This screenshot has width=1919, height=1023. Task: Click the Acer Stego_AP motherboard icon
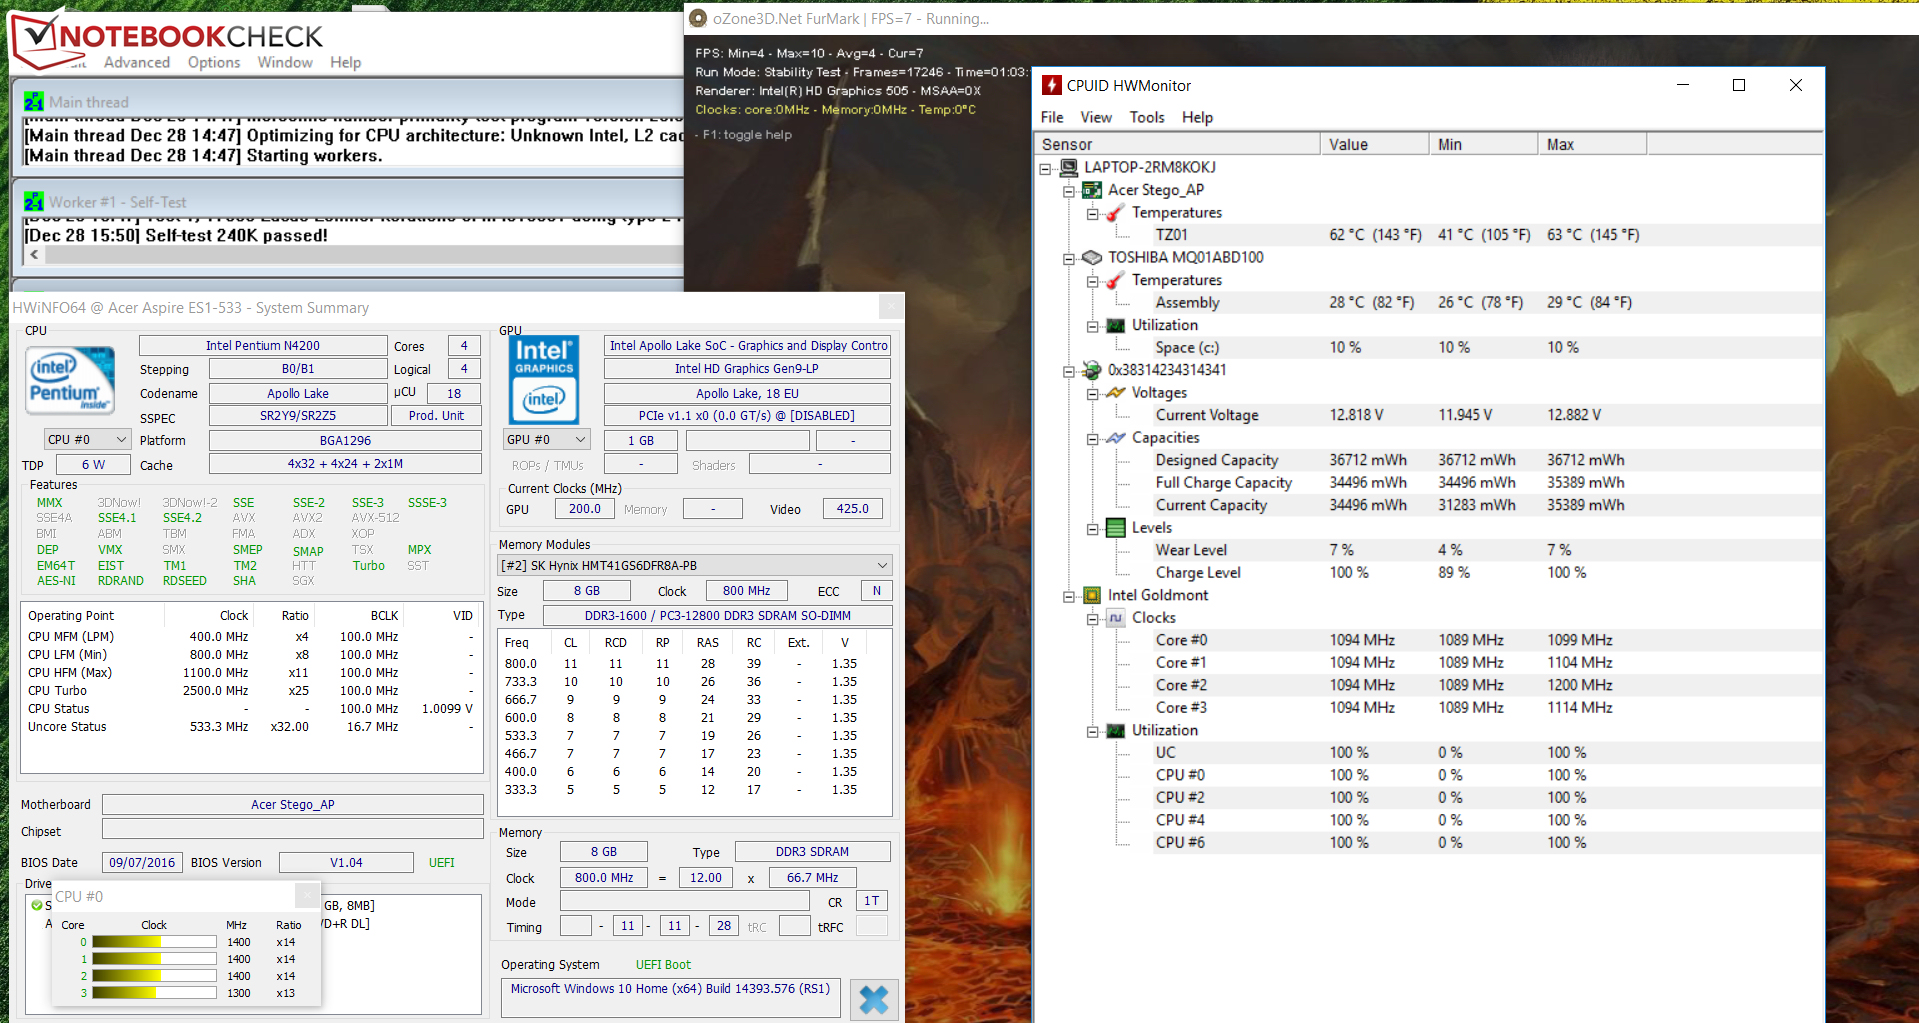(x=1092, y=190)
